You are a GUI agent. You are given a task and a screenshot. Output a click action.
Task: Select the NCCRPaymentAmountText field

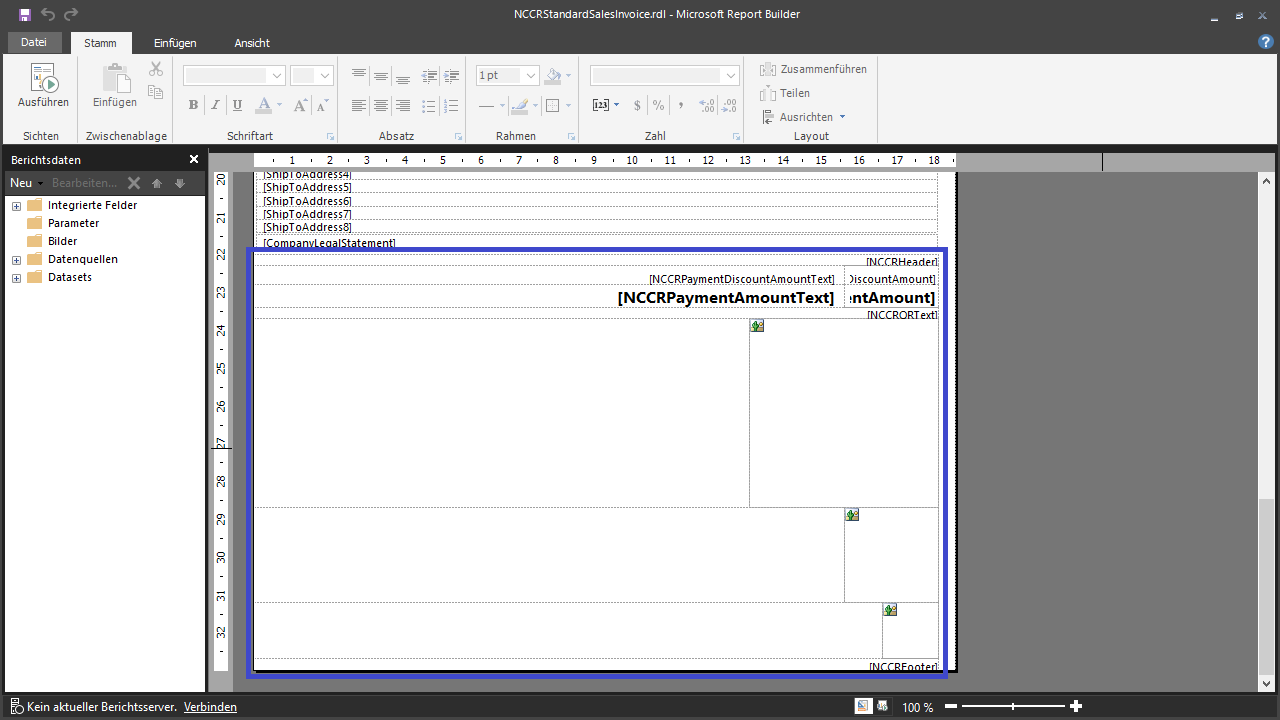coord(725,298)
